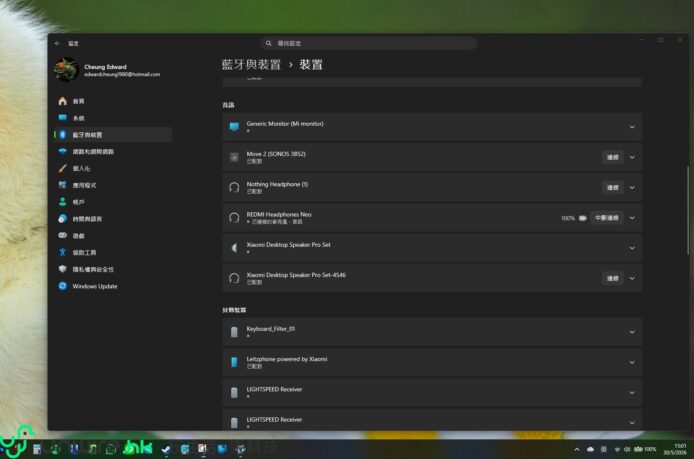Click the headset icon of REDMI Headphones Neo
694x459 pixels.
click(x=234, y=218)
